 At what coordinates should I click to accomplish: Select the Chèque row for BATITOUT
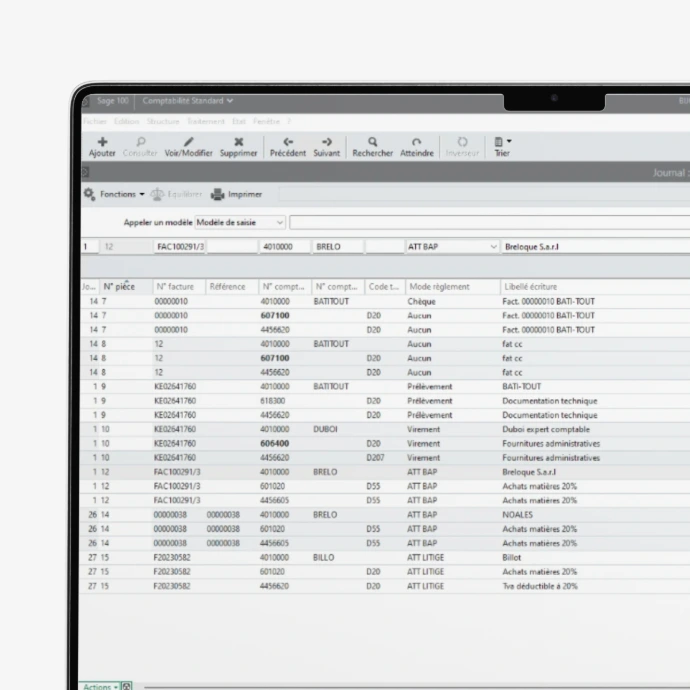(x=385, y=301)
